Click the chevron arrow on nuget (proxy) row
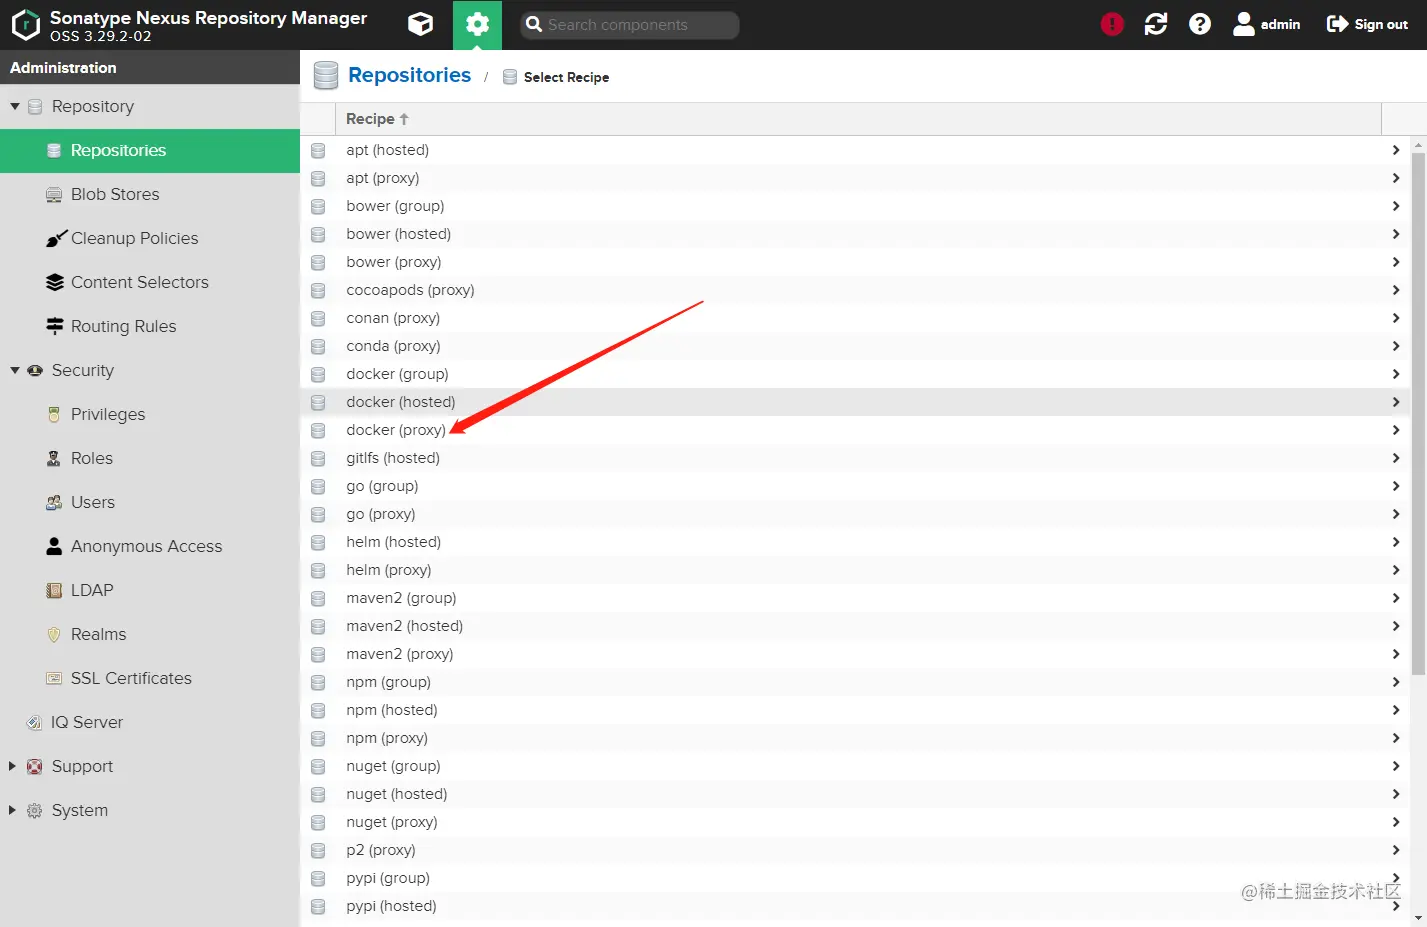Viewport: 1427px width, 927px height. [x=1395, y=822]
